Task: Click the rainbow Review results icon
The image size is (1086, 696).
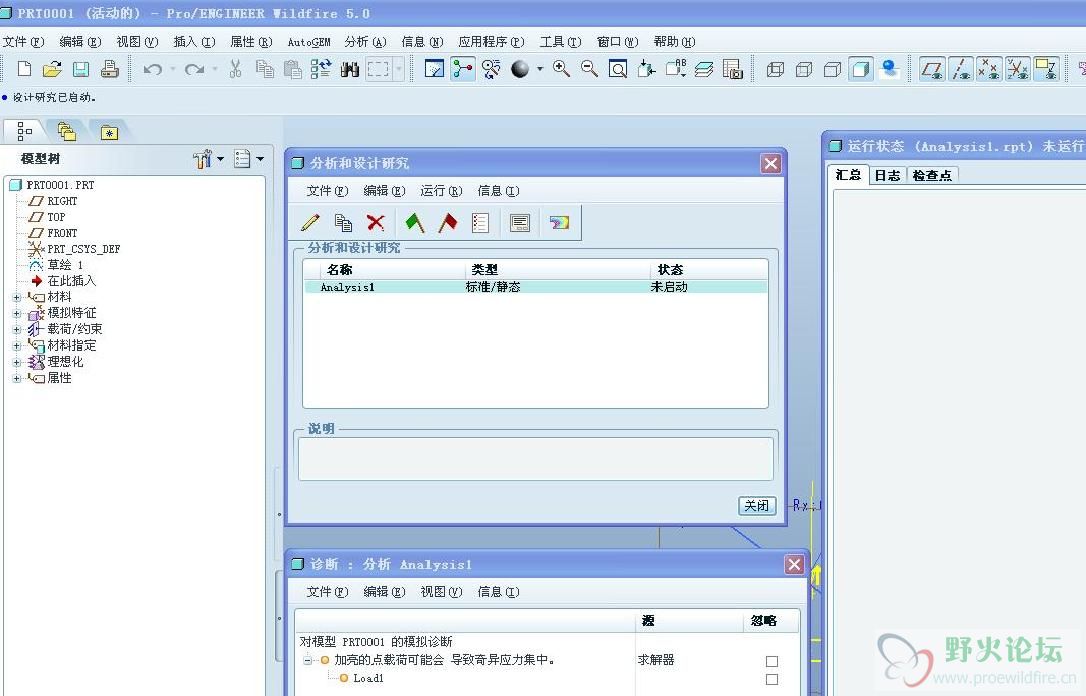Action: pyautogui.click(x=560, y=222)
